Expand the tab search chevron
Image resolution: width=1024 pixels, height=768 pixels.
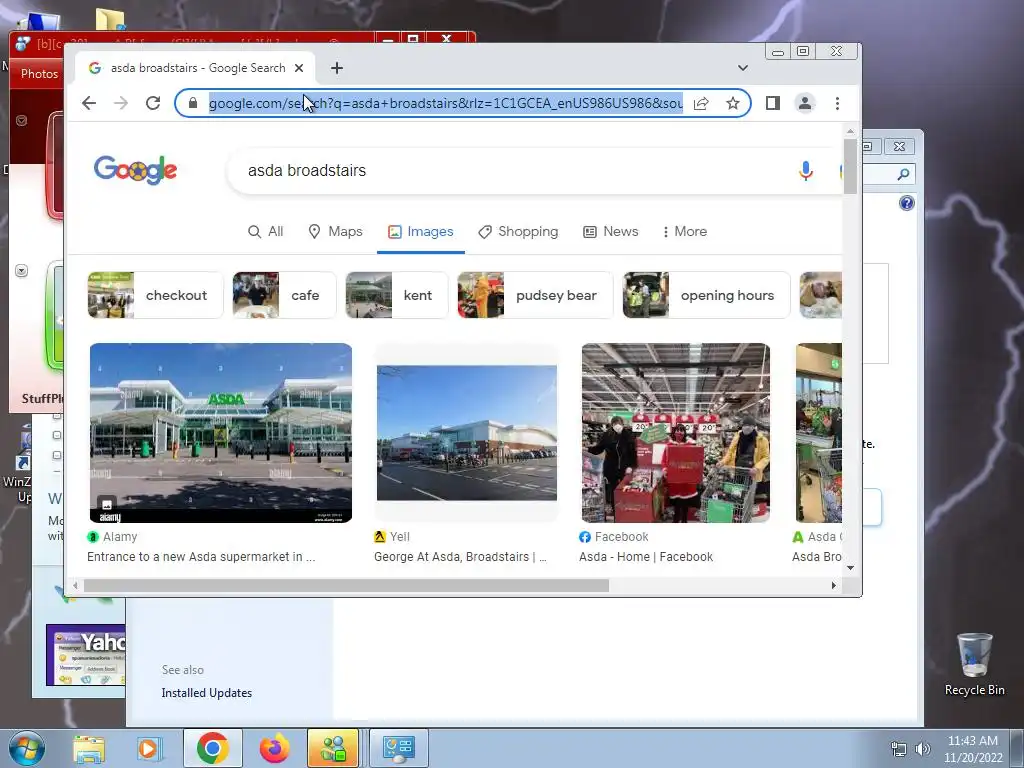point(743,68)
